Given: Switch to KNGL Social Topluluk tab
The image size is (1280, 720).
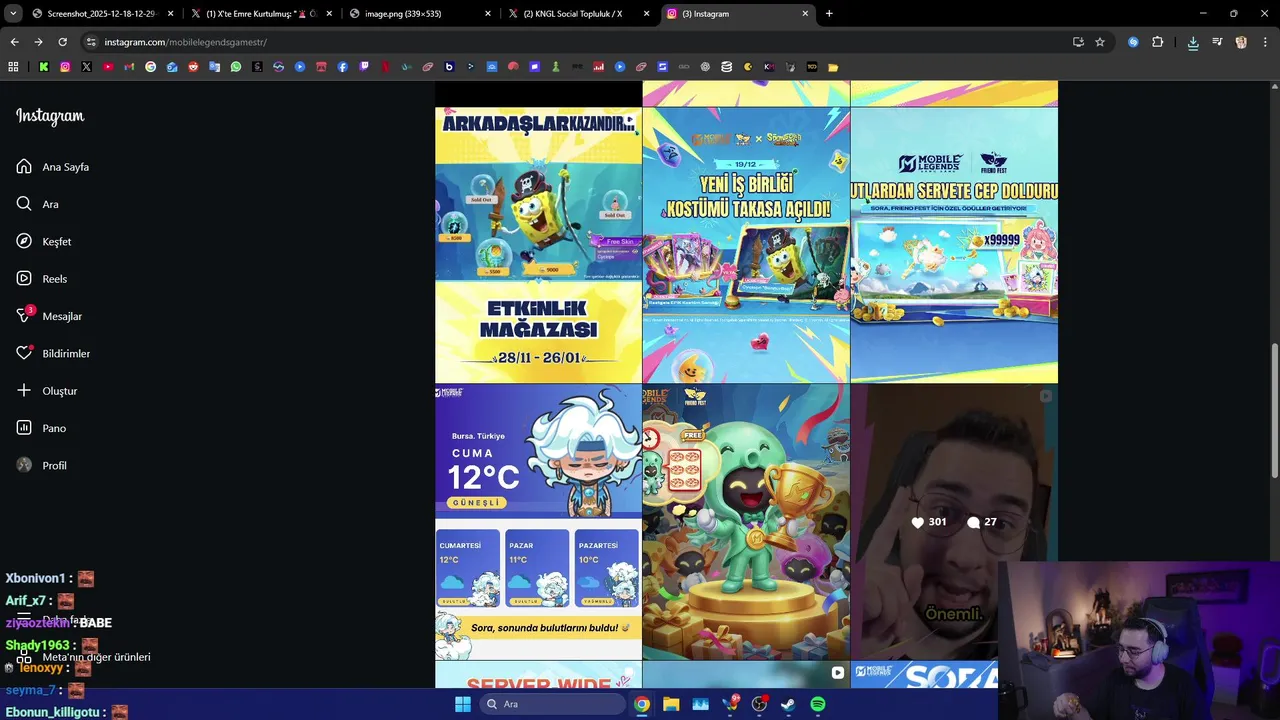Looking at the screenshot, I should click(x=580, y=14).
